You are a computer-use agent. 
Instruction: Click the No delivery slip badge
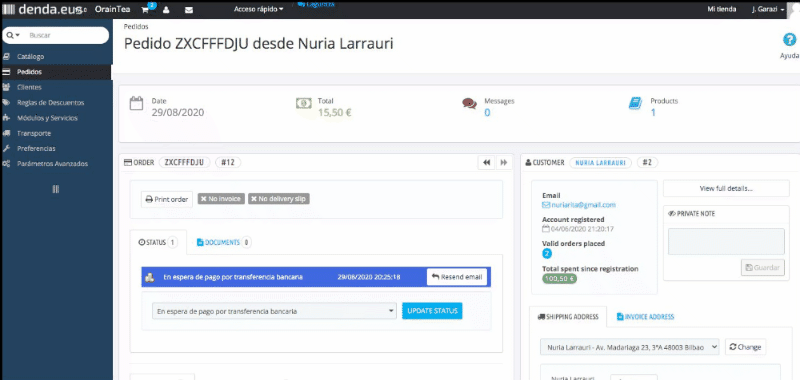(279, 199)
